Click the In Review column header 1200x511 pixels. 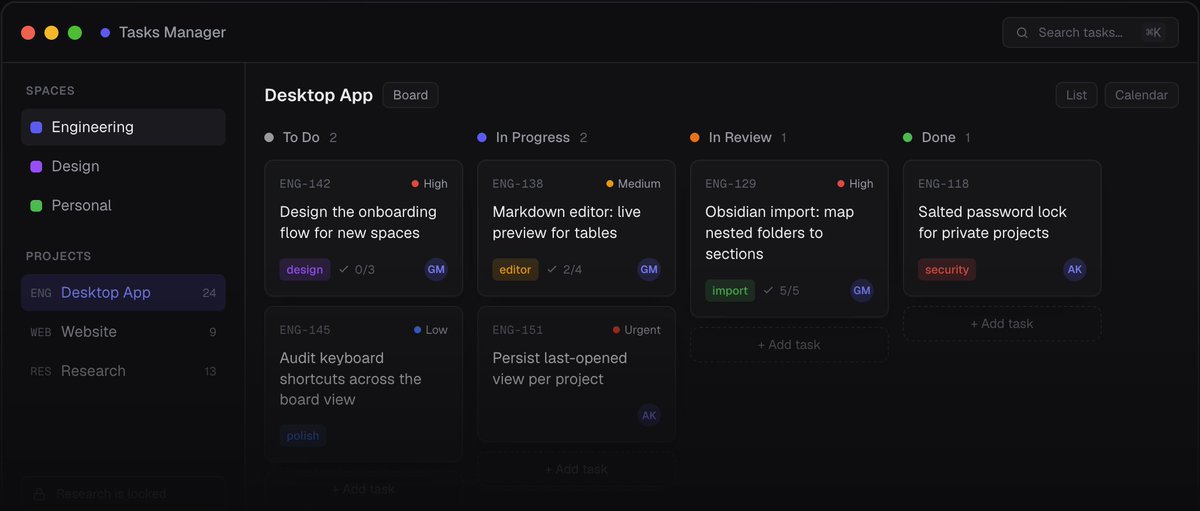click(x=738, y=137)
